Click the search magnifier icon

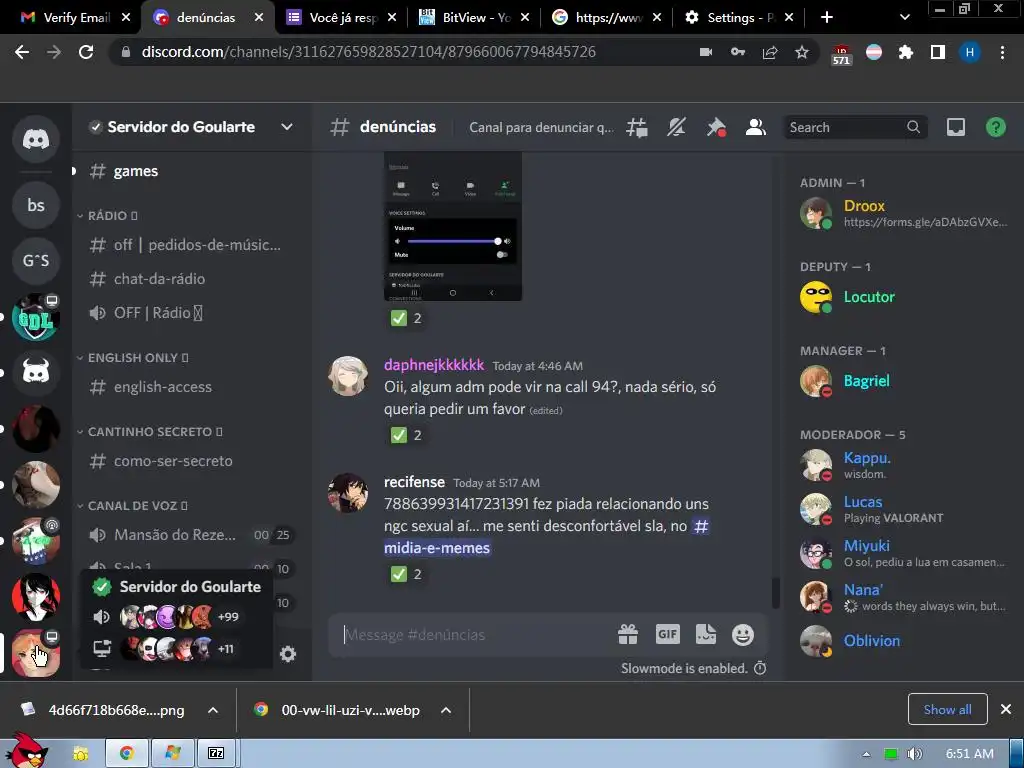[x=913, y=127]
